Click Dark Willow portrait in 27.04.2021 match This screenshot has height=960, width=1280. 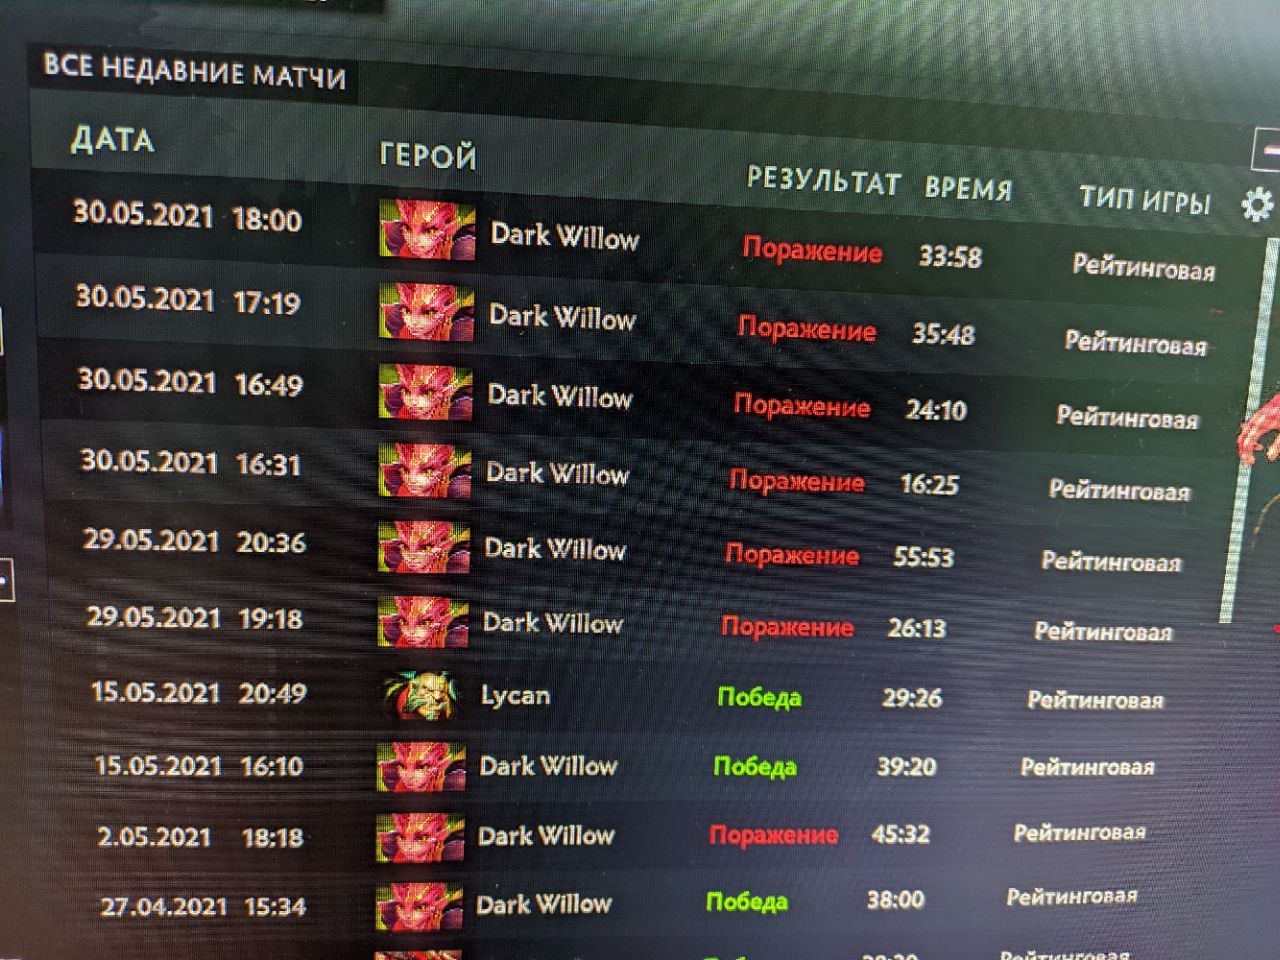point(419,905)
